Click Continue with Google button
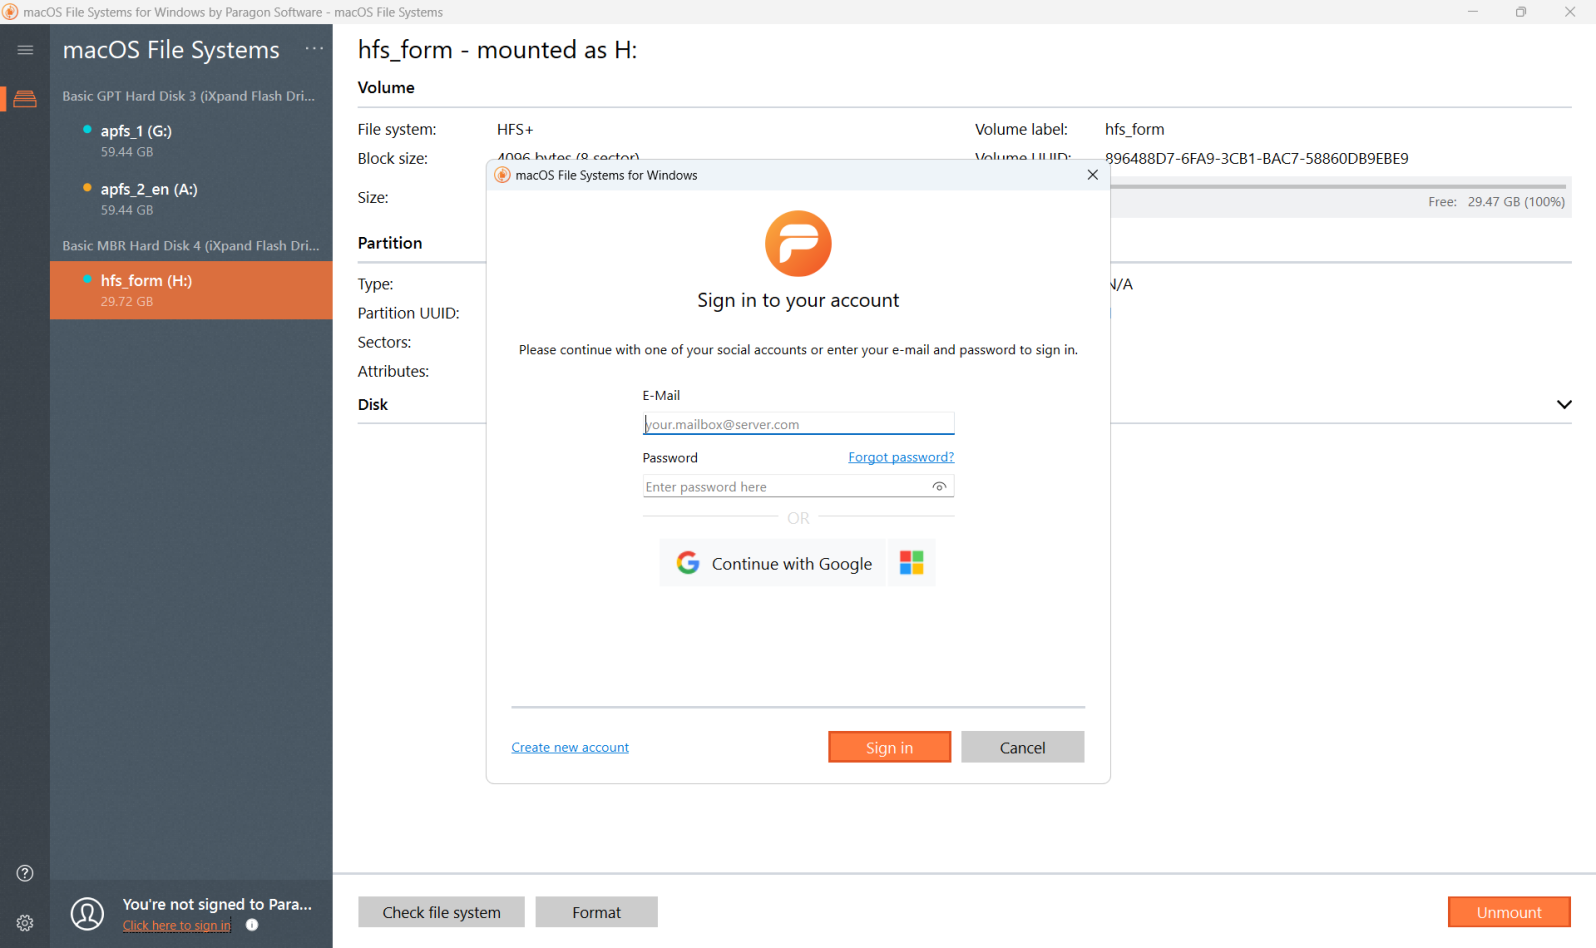The image size is (1596, 948). point(772,563)
